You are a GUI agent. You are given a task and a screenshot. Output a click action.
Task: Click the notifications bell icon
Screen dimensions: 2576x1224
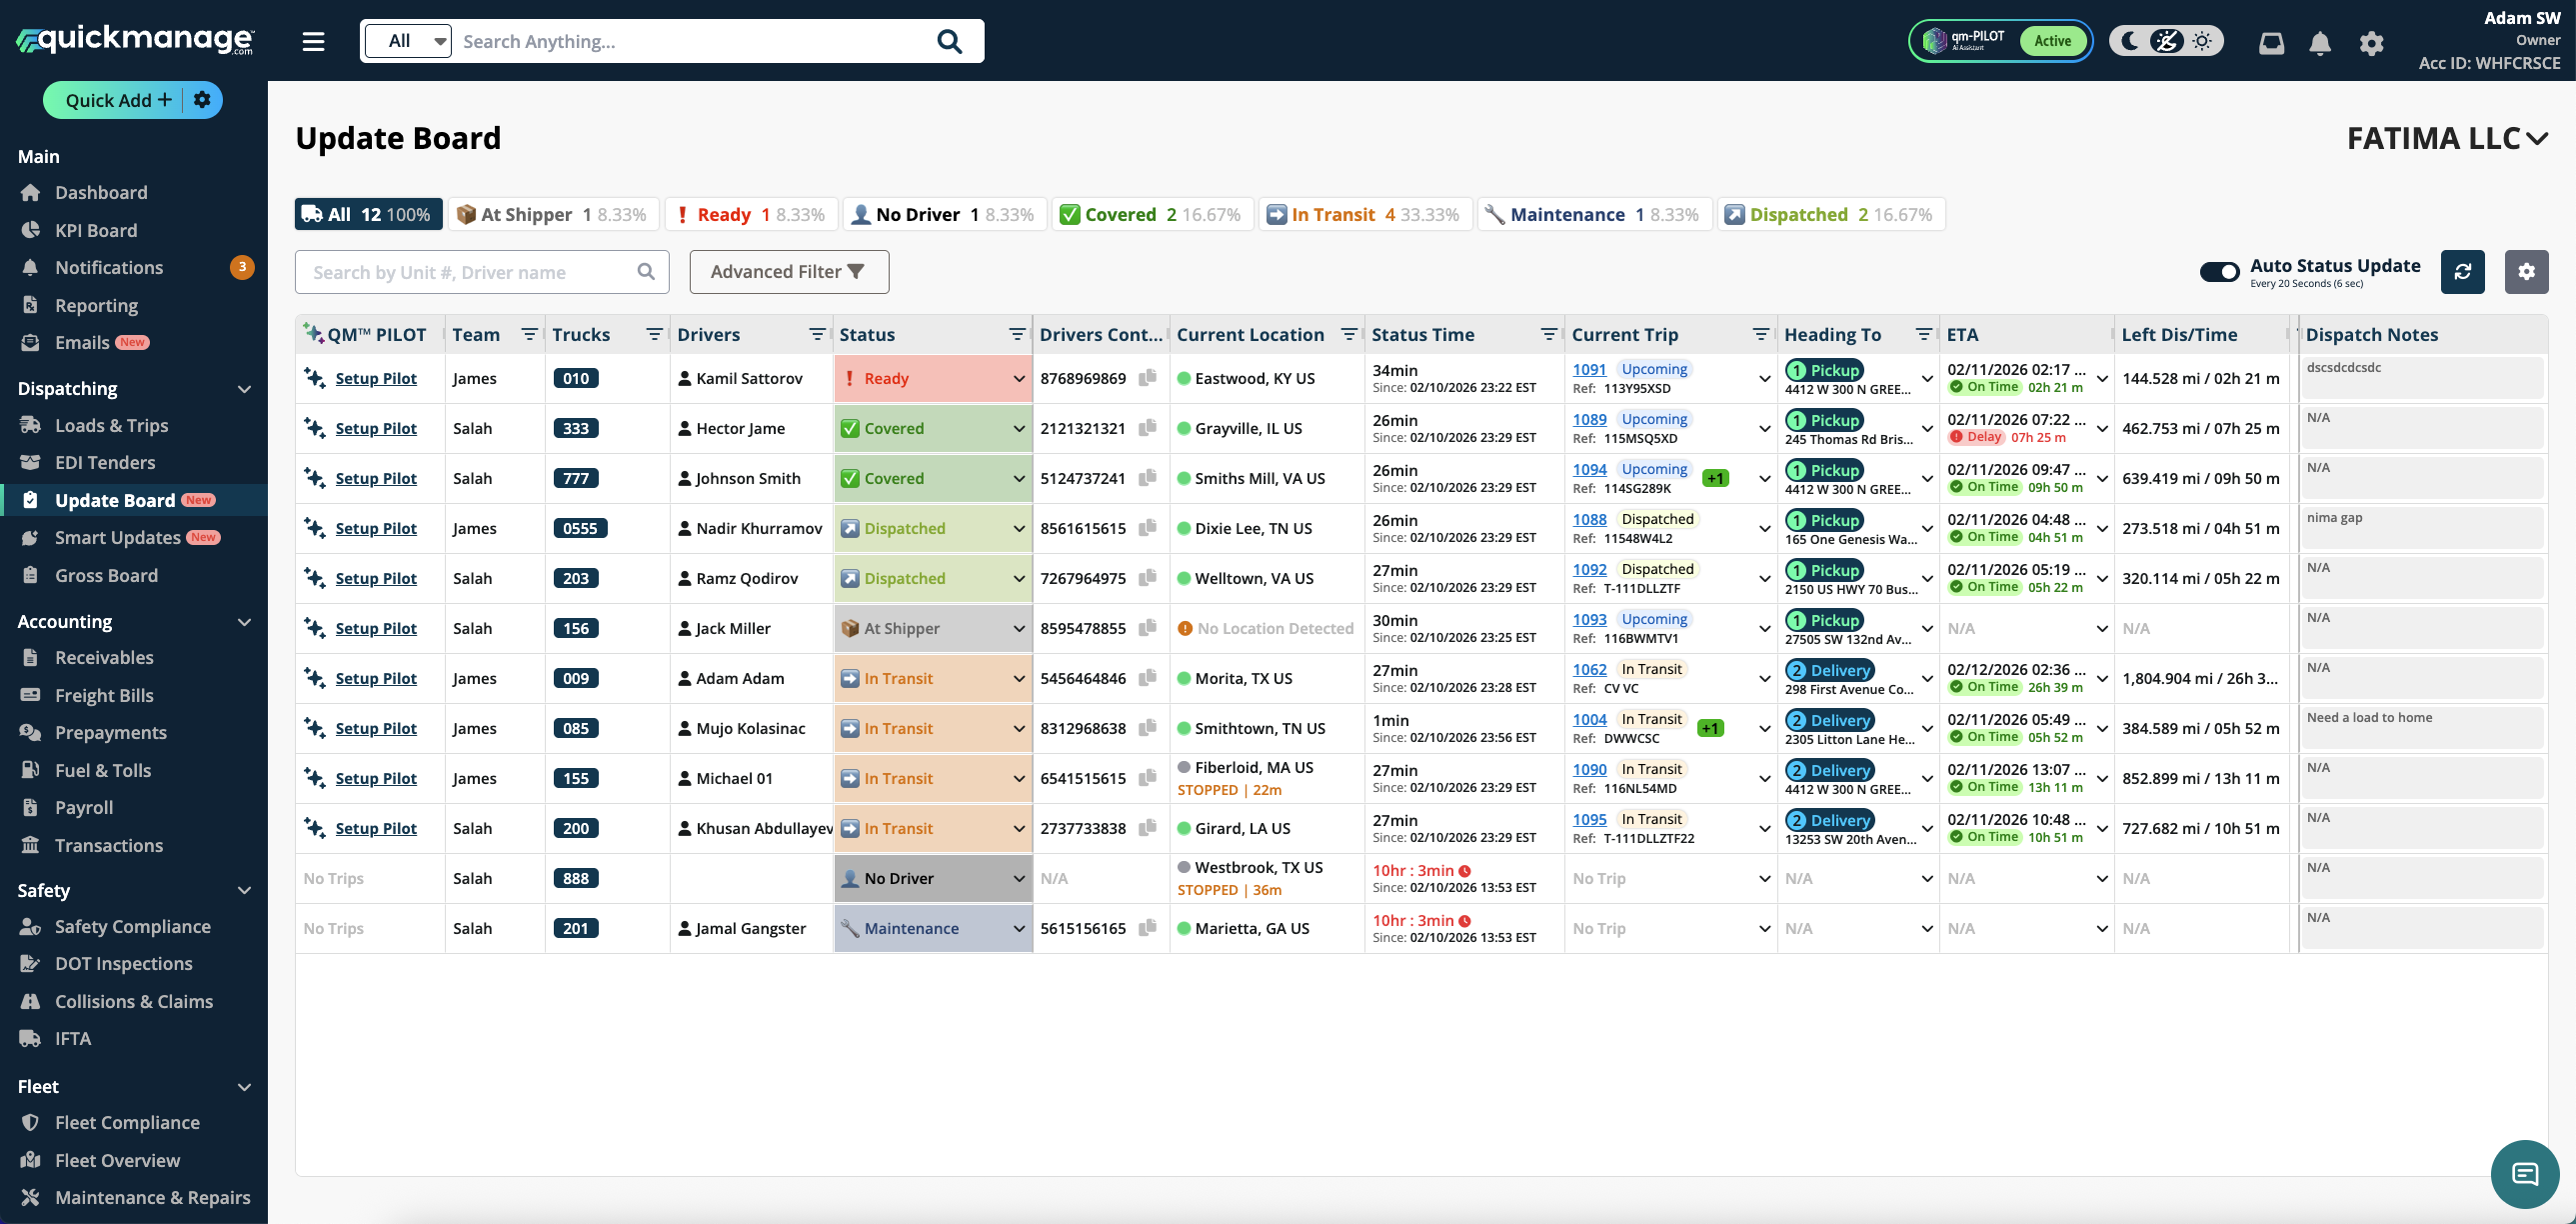(x=2320, y=42)
